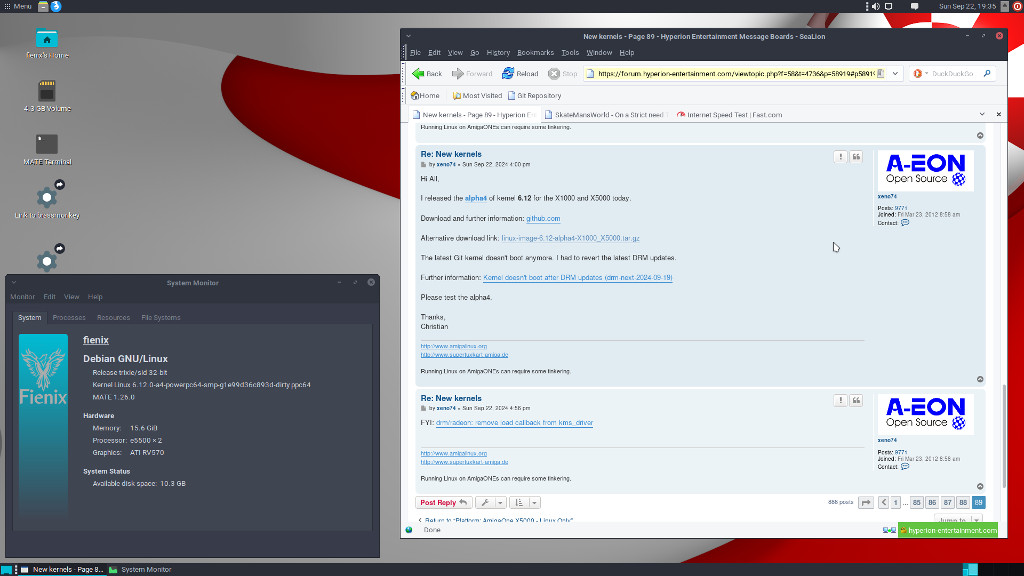Go to the previous page with the left chevron
This screenshot has width=1024, height=576.
(x=884, y=502)
